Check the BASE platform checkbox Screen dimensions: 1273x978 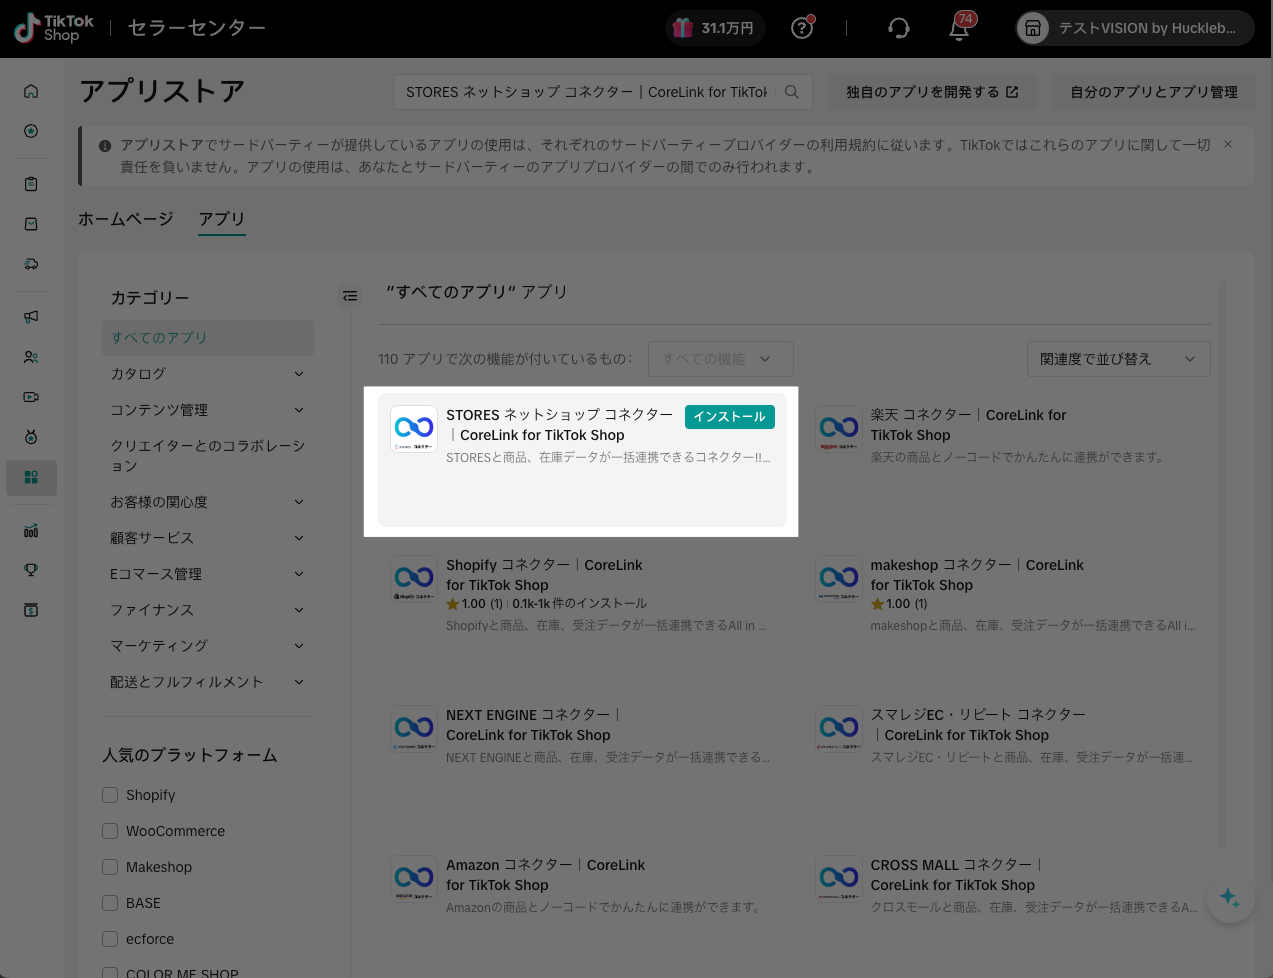[110, 903]
